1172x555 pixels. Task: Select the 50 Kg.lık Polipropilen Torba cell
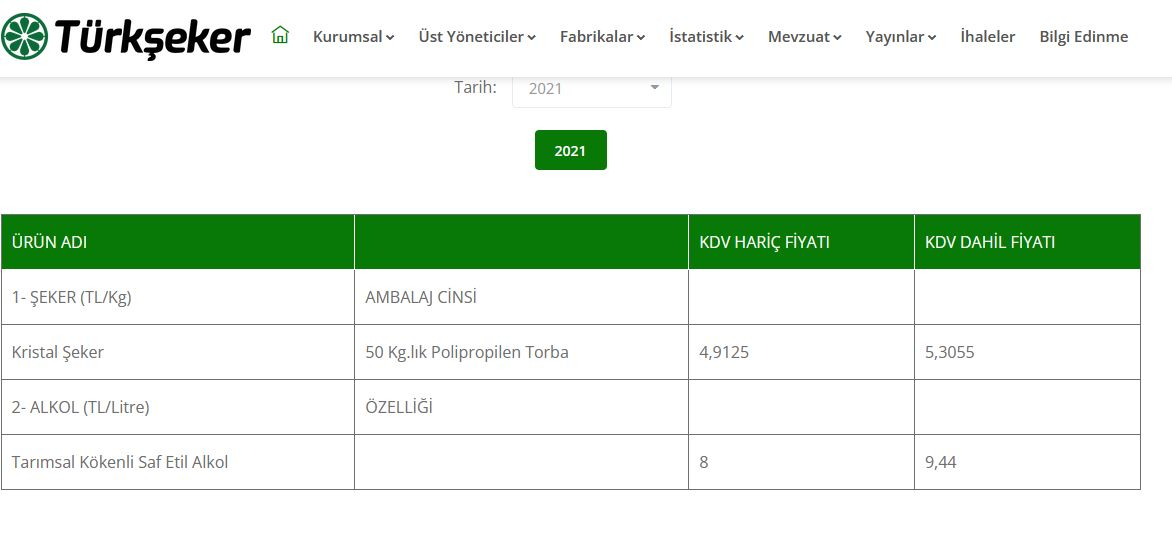[467, 352]
